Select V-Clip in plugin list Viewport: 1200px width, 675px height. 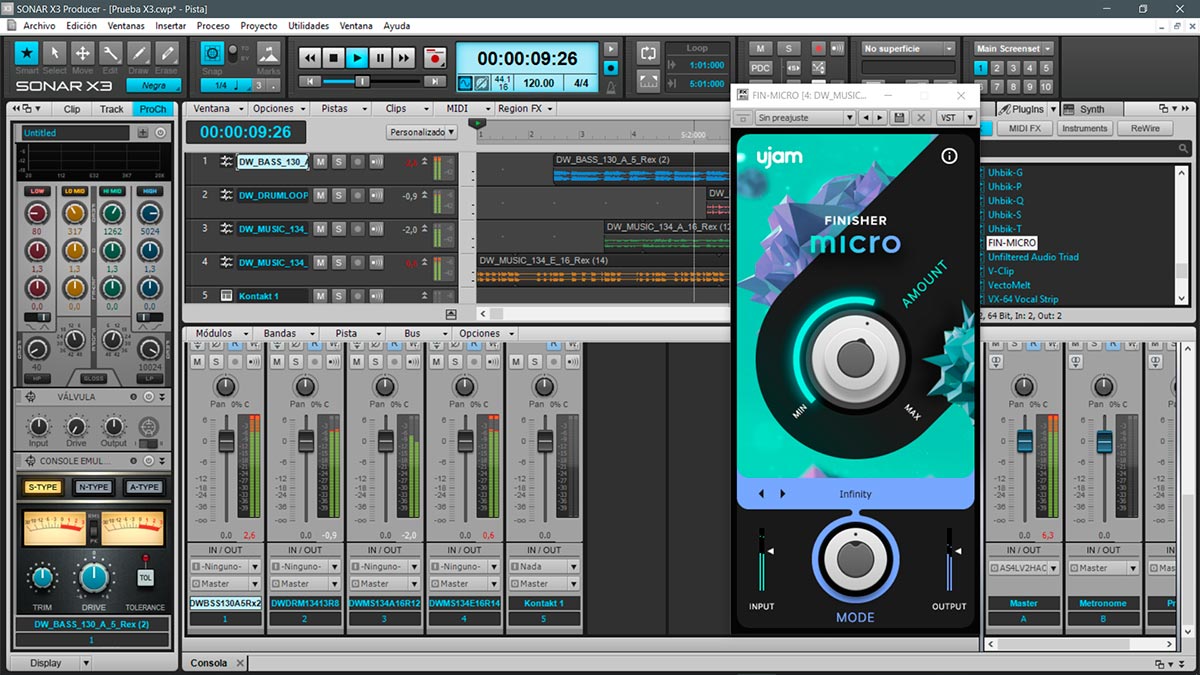coord(1001,271)
